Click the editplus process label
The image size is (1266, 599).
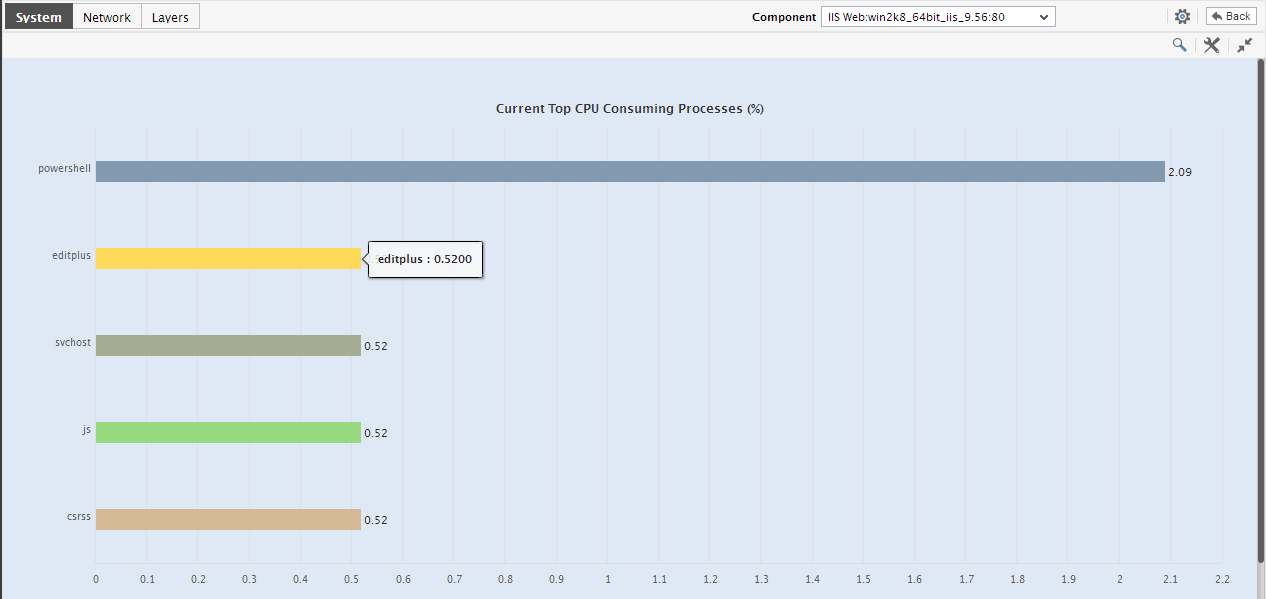point(71,255)
